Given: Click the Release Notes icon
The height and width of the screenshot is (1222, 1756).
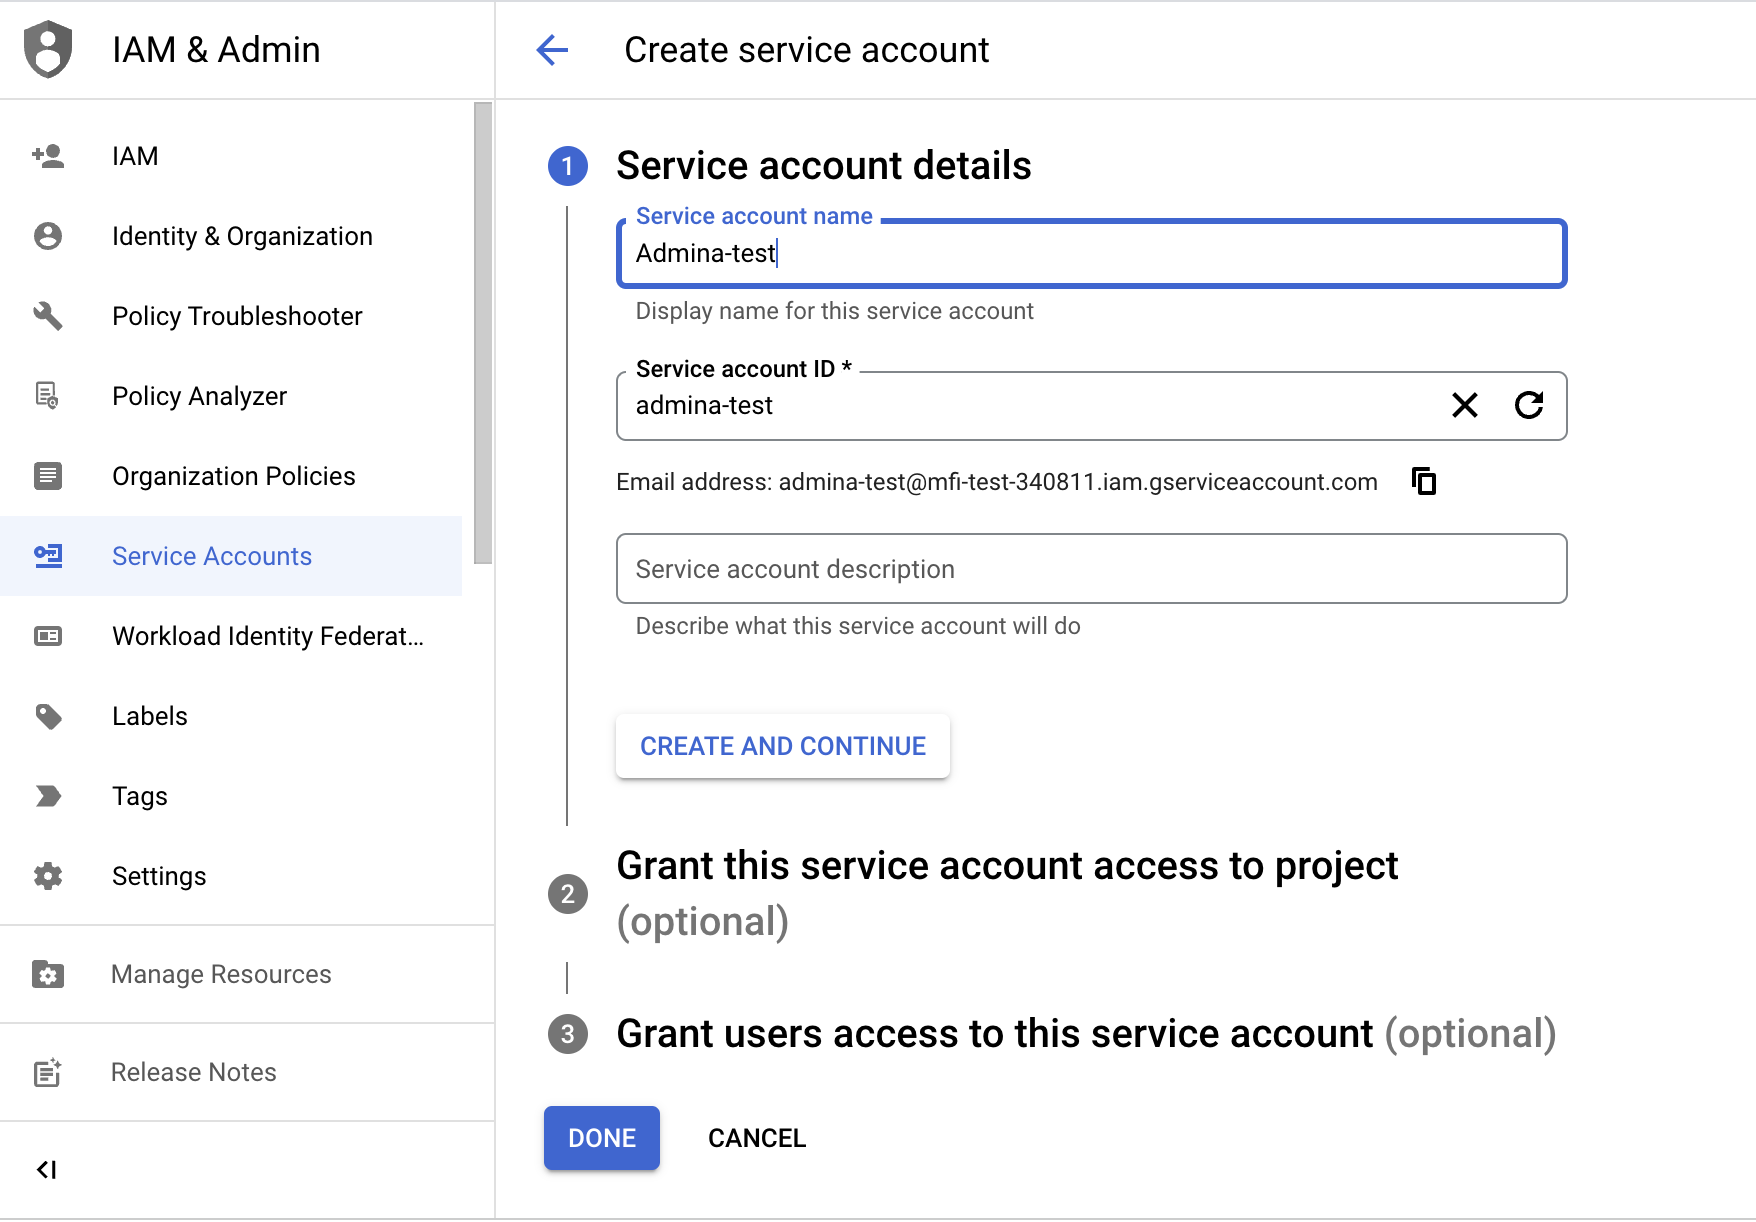Looking at the screenshot, I should pyautogui.click(x=48, y=1072).
